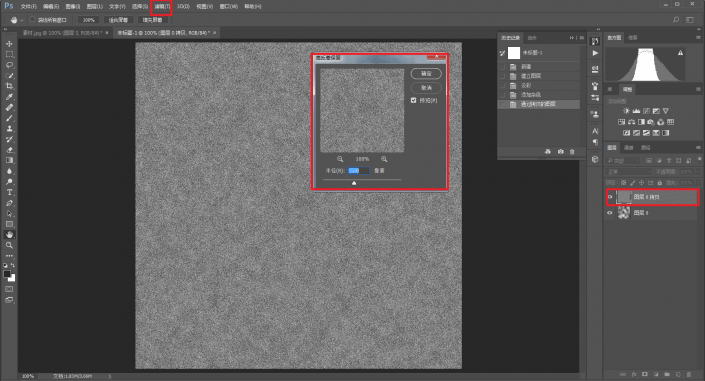Screen dimensions: 705x381
Task: Click the Photo Filter adjustment icon
Action: click(651, 122)
